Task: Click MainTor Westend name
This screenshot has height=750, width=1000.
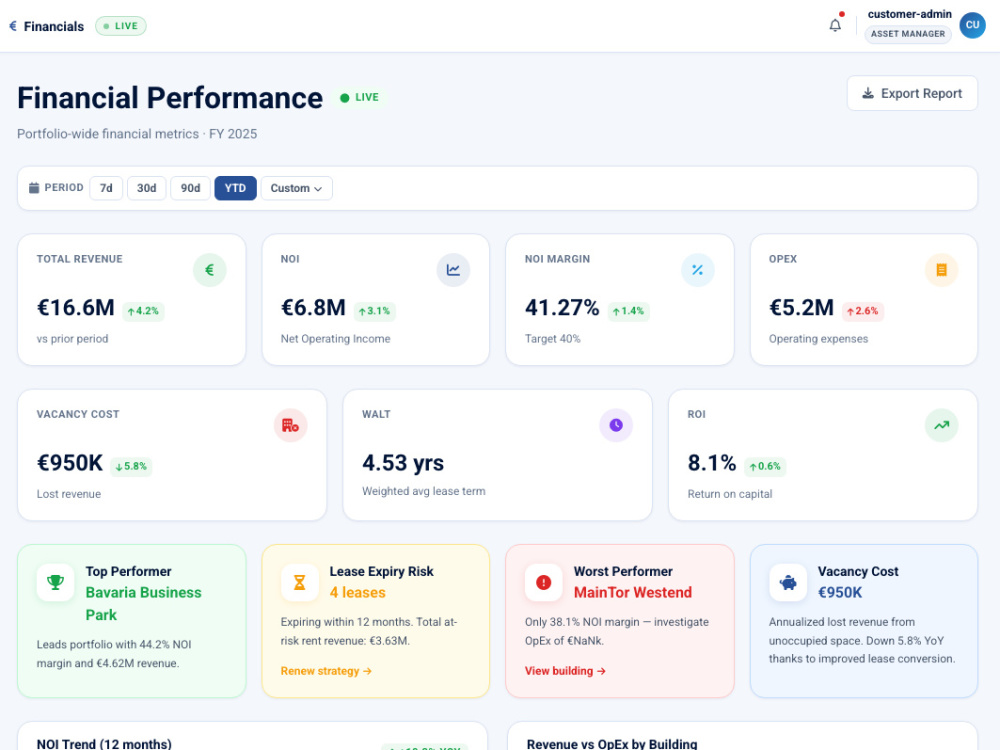Action: 633,592
